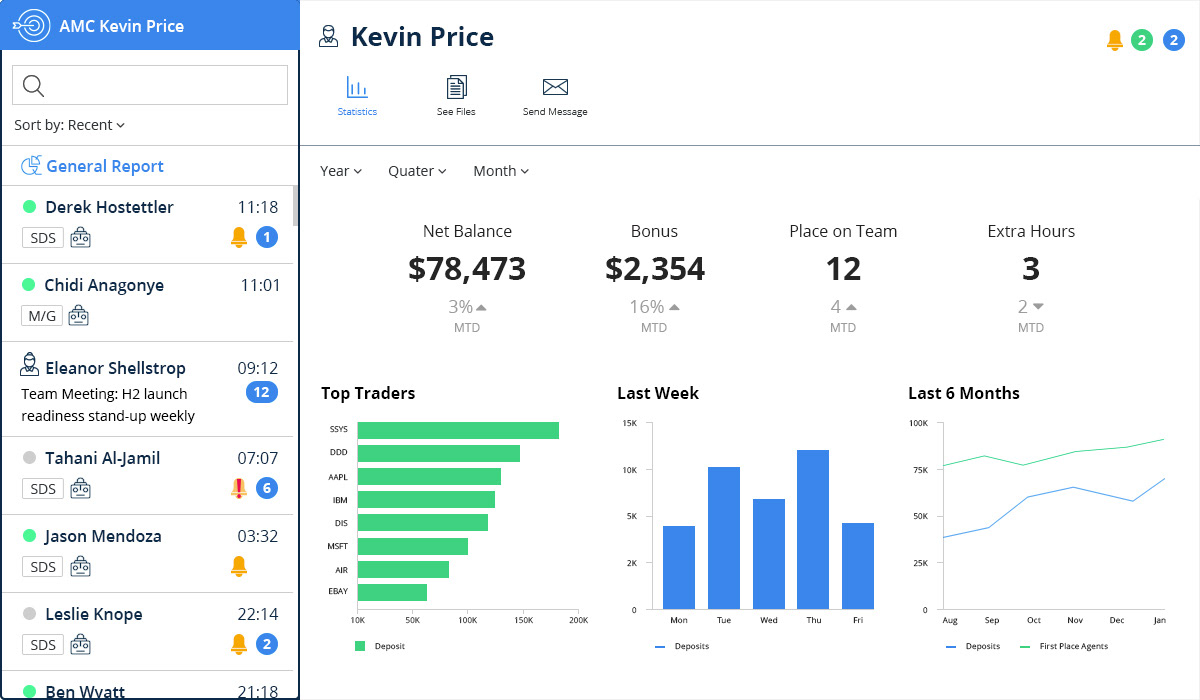Expand the Month filter dropdown
Viewport: 1200px width, 700px height.
coord(500,171)
